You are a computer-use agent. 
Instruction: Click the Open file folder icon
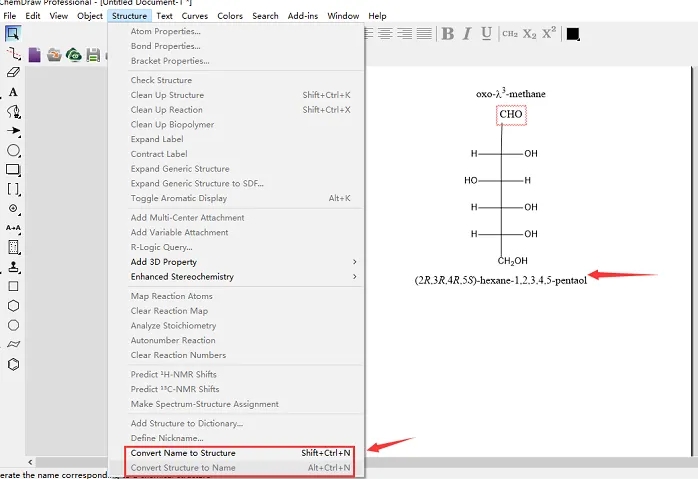(x=54, y=55)
